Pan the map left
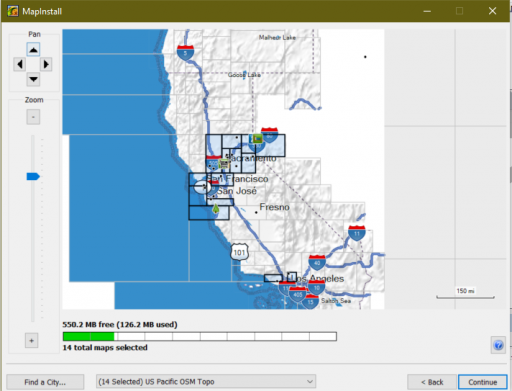512x391 pixels. click(x=20, y=64)
